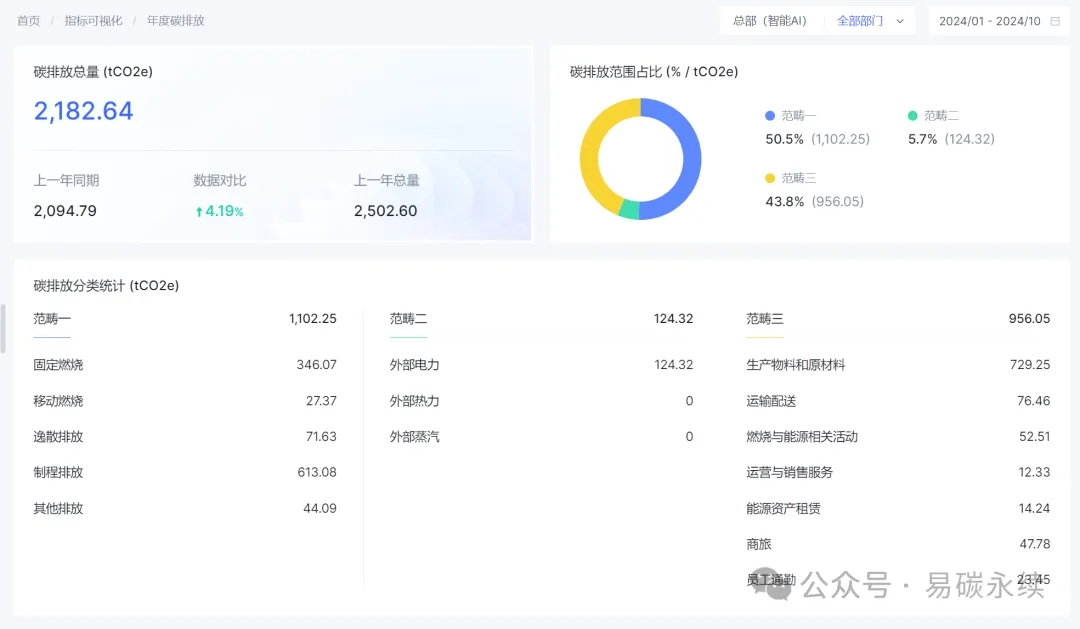This screenshot has height=629, width=1080.
Task: Click the yellow 范畴三 legend dot
Action: coord(770,178)
